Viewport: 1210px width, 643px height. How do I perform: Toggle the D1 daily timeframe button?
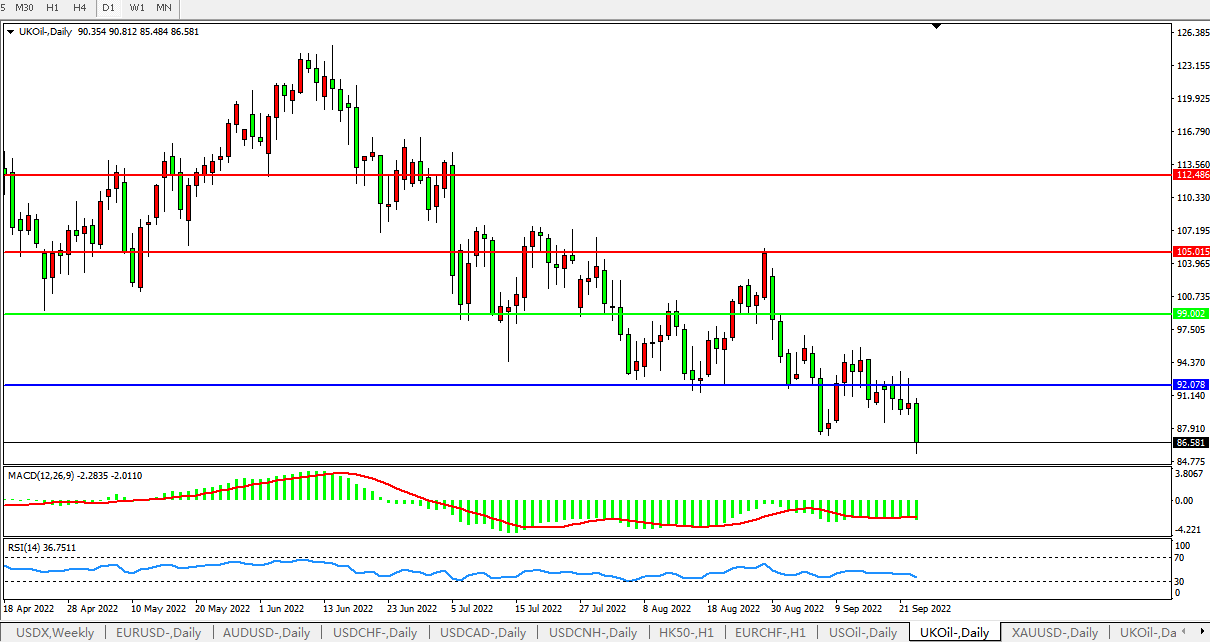[x=108, y=7]
